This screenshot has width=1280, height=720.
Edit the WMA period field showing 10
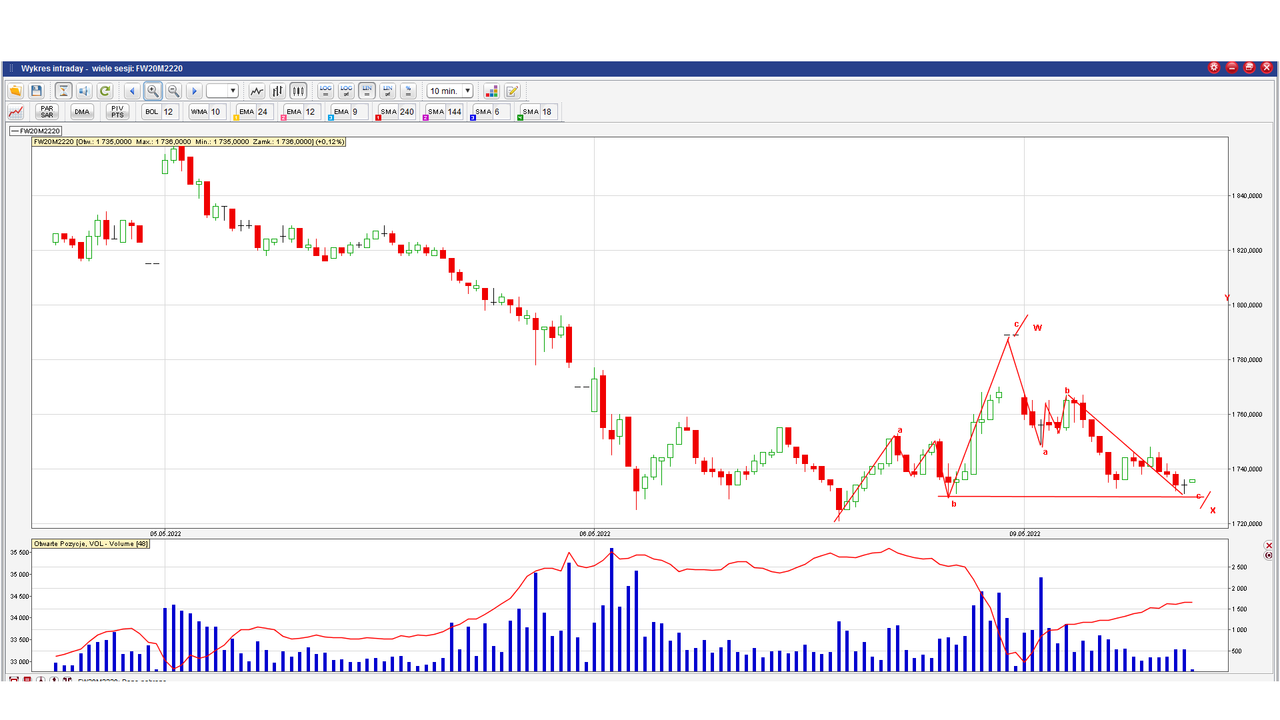[216, 112]
